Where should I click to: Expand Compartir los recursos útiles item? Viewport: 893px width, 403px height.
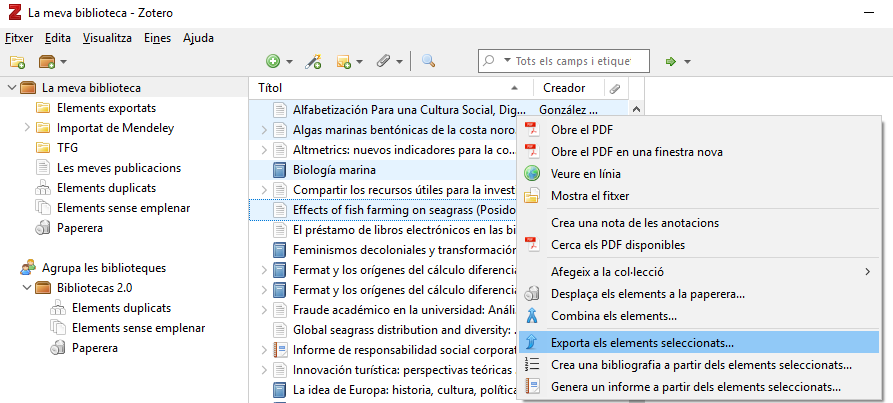263,190
